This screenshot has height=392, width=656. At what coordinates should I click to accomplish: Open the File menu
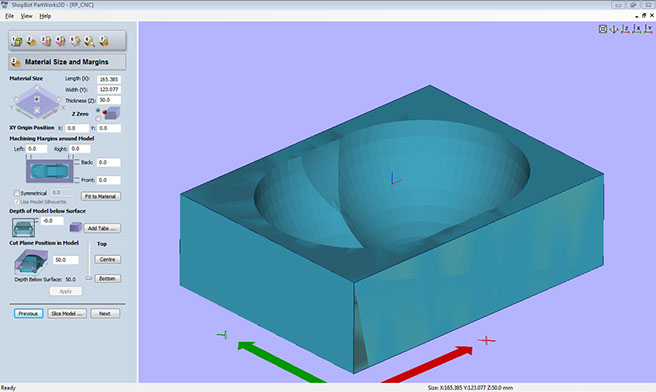click(x=9, y=16)
